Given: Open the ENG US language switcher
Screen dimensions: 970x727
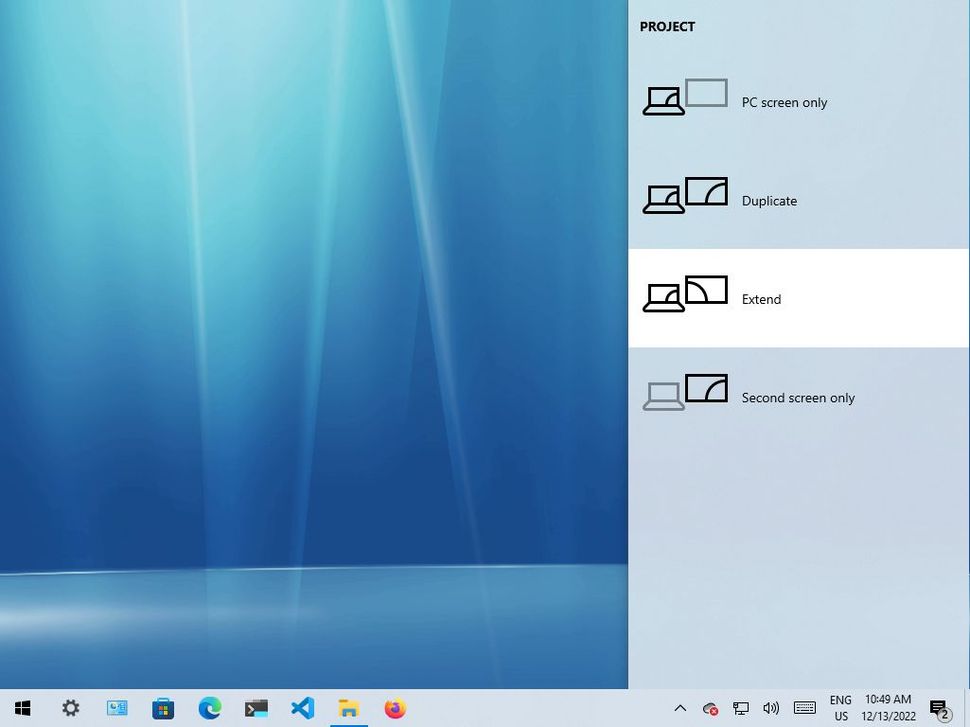Looking at the screenshot, I should tap(840, 708).
